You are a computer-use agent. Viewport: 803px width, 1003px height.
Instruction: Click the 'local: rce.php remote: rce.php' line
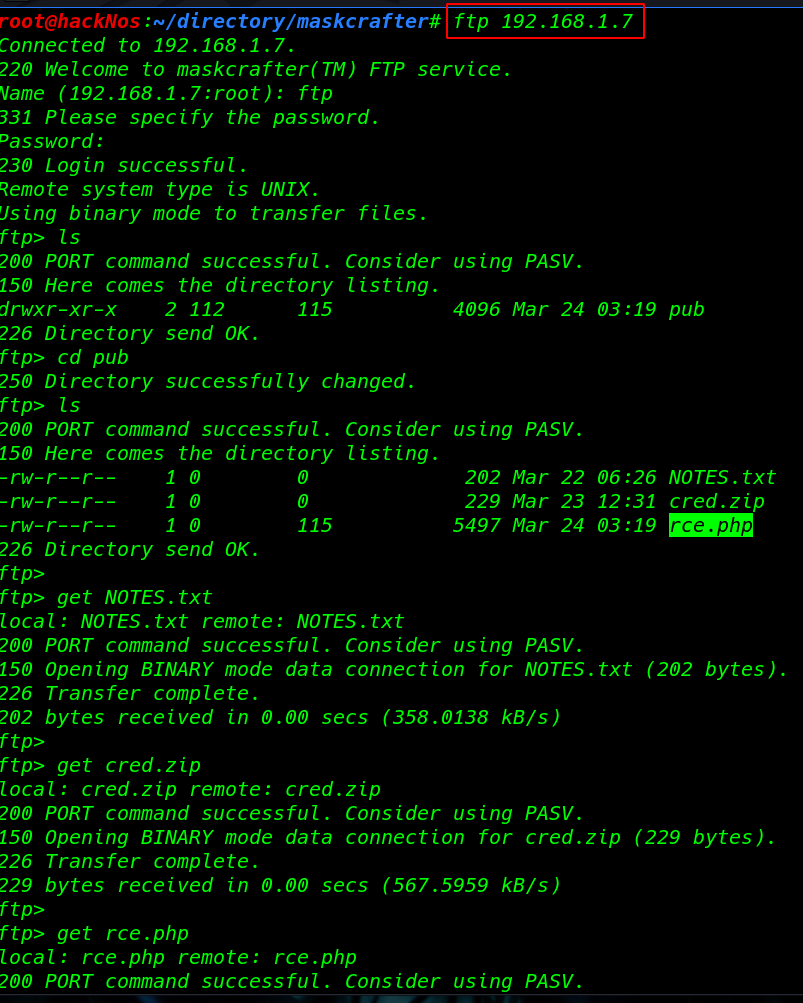pos(179,958)
